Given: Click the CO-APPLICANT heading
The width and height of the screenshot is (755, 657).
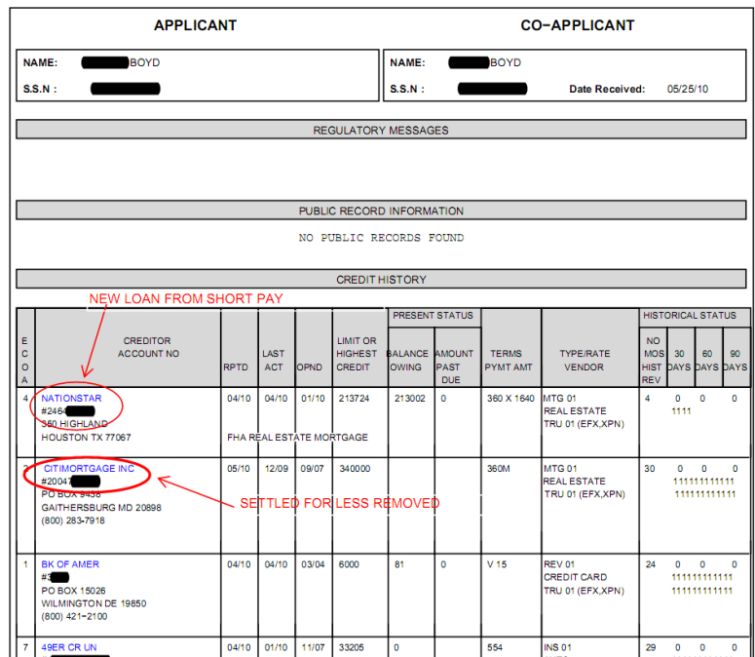Looking at the screenshot, I should (x=577, y=25).
